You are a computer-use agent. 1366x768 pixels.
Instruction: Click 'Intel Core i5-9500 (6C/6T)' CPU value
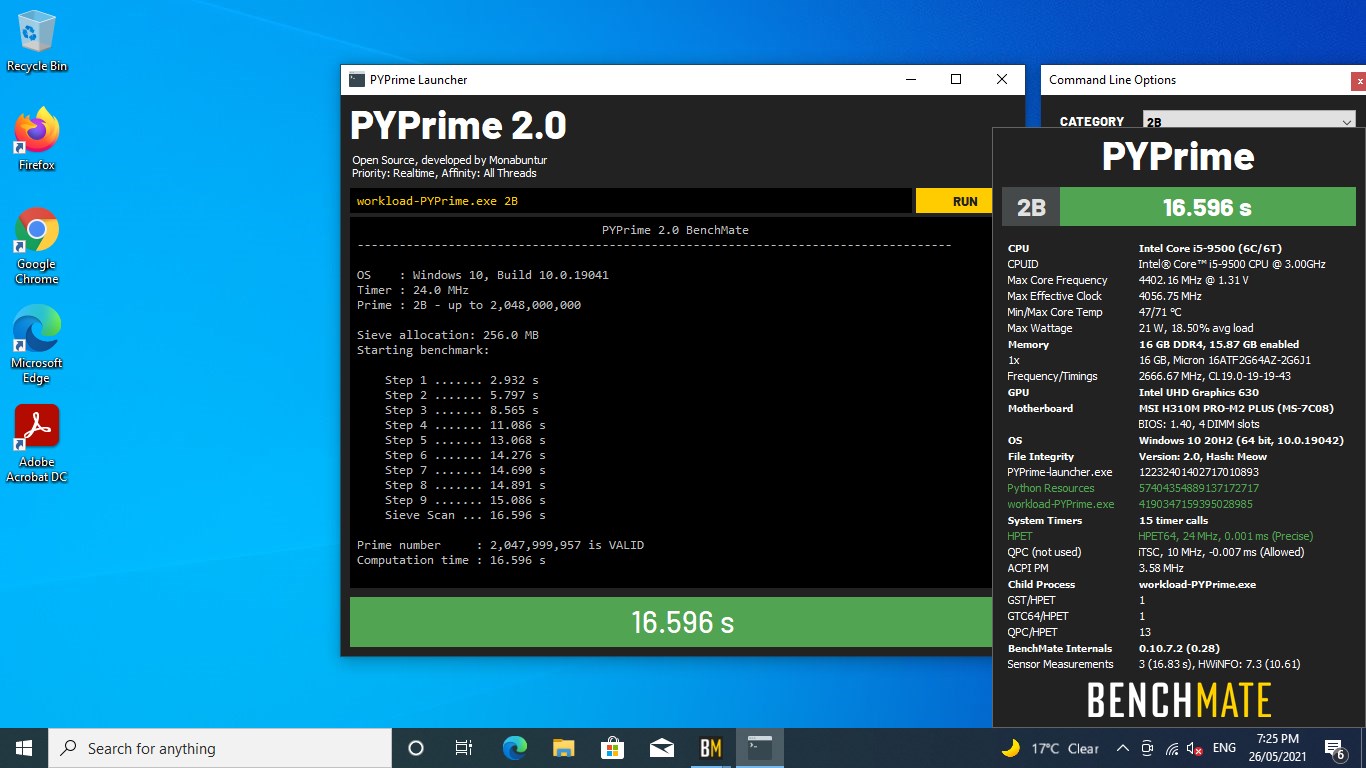(x=1210, y=248)
